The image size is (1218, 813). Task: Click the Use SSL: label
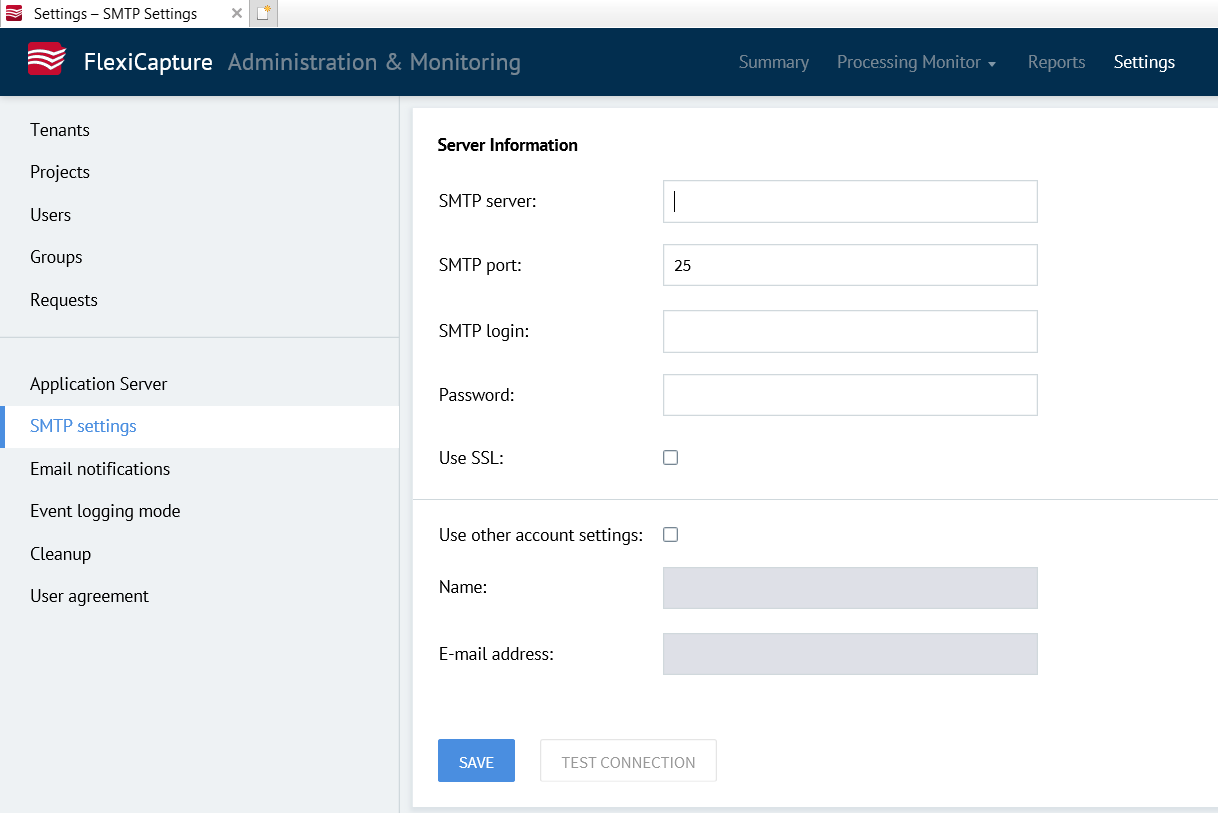[x=471, y=458]
